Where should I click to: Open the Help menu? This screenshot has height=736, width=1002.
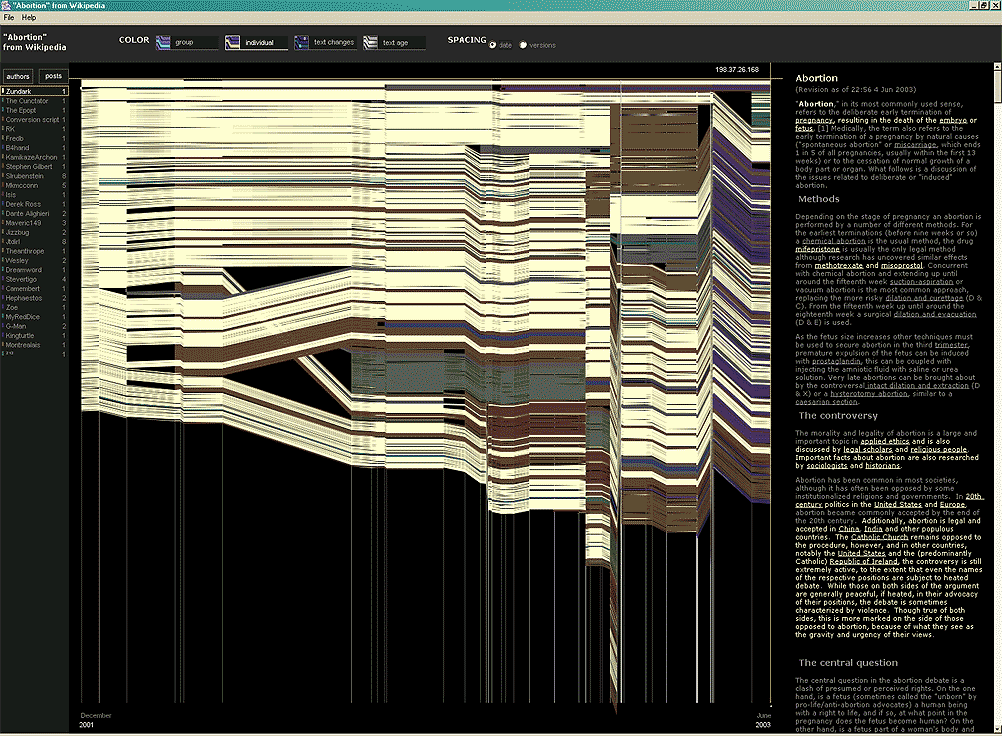point(29,18)
